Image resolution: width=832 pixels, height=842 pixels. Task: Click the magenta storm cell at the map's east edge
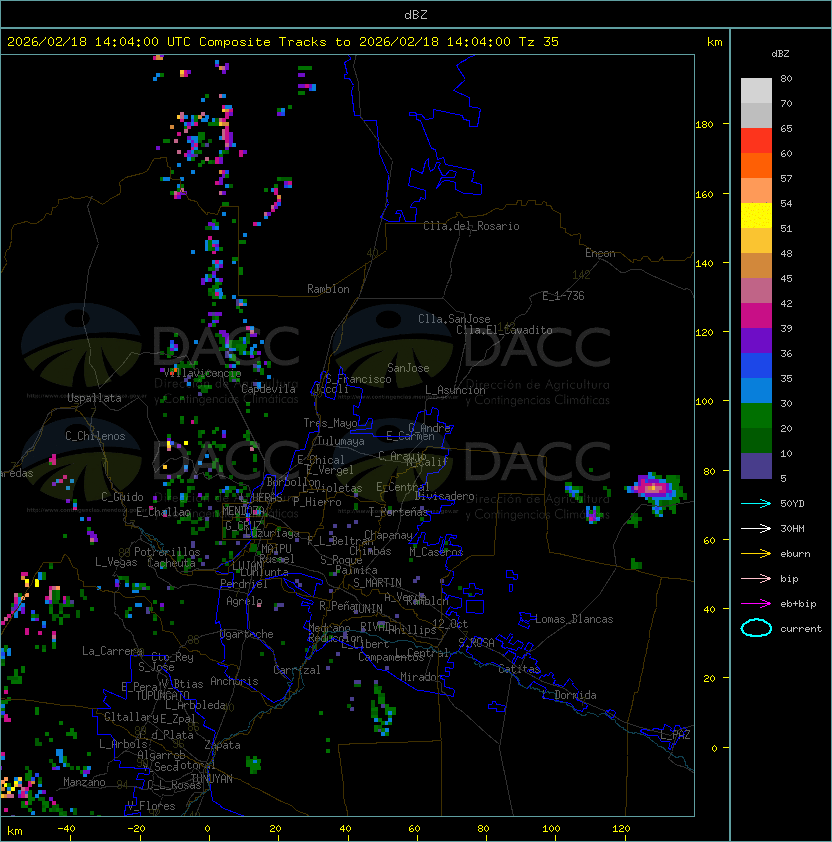653,488
